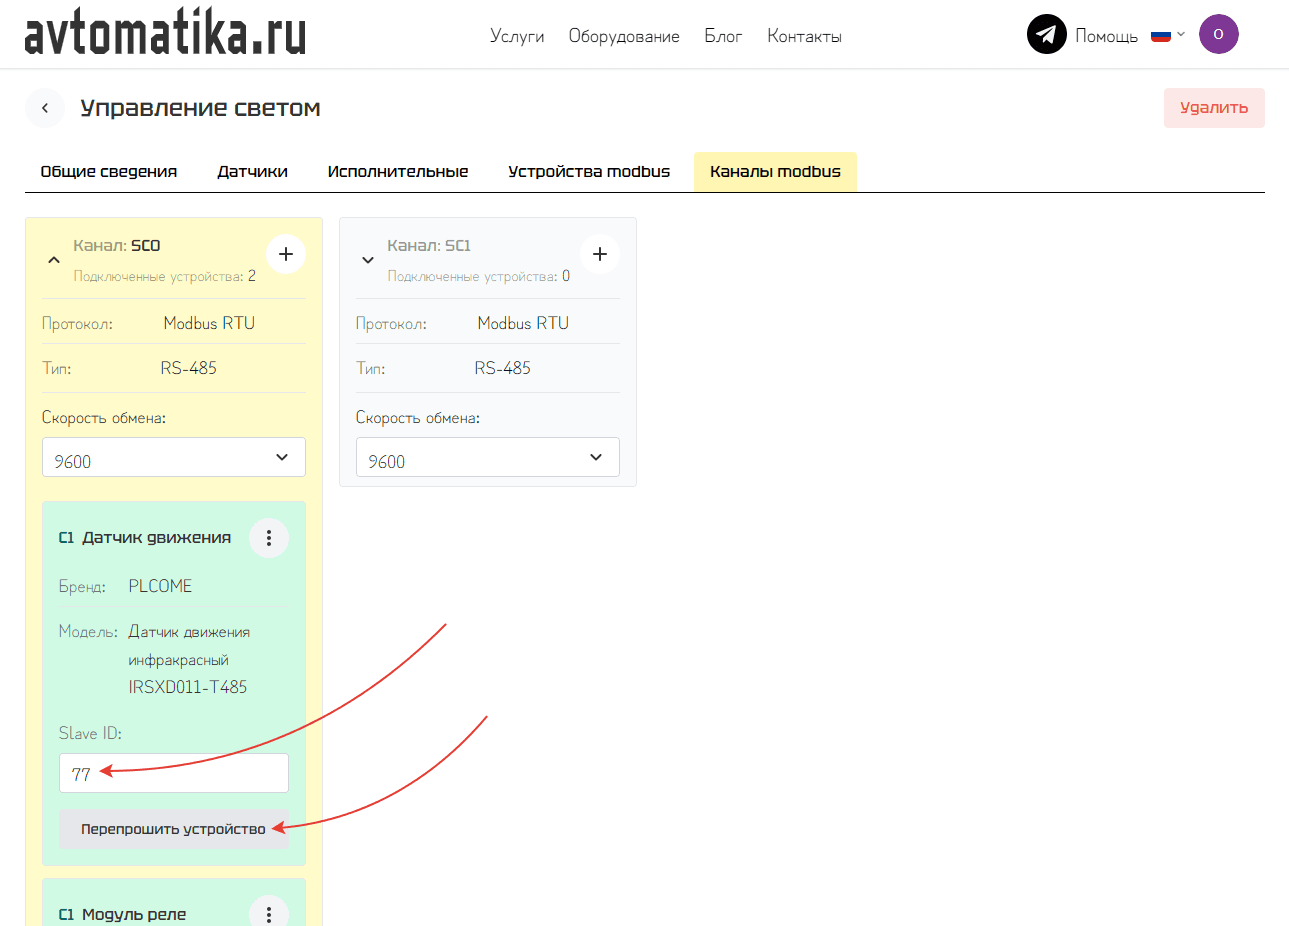Open SC0 baud rate dropdown
This screenshot has height=926, width=1289.
[174, 458]
